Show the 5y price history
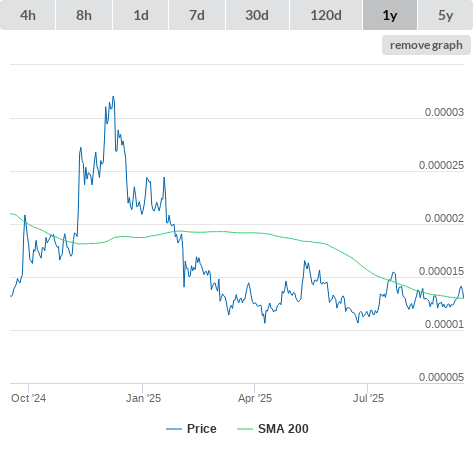 [x=446, y=15]
